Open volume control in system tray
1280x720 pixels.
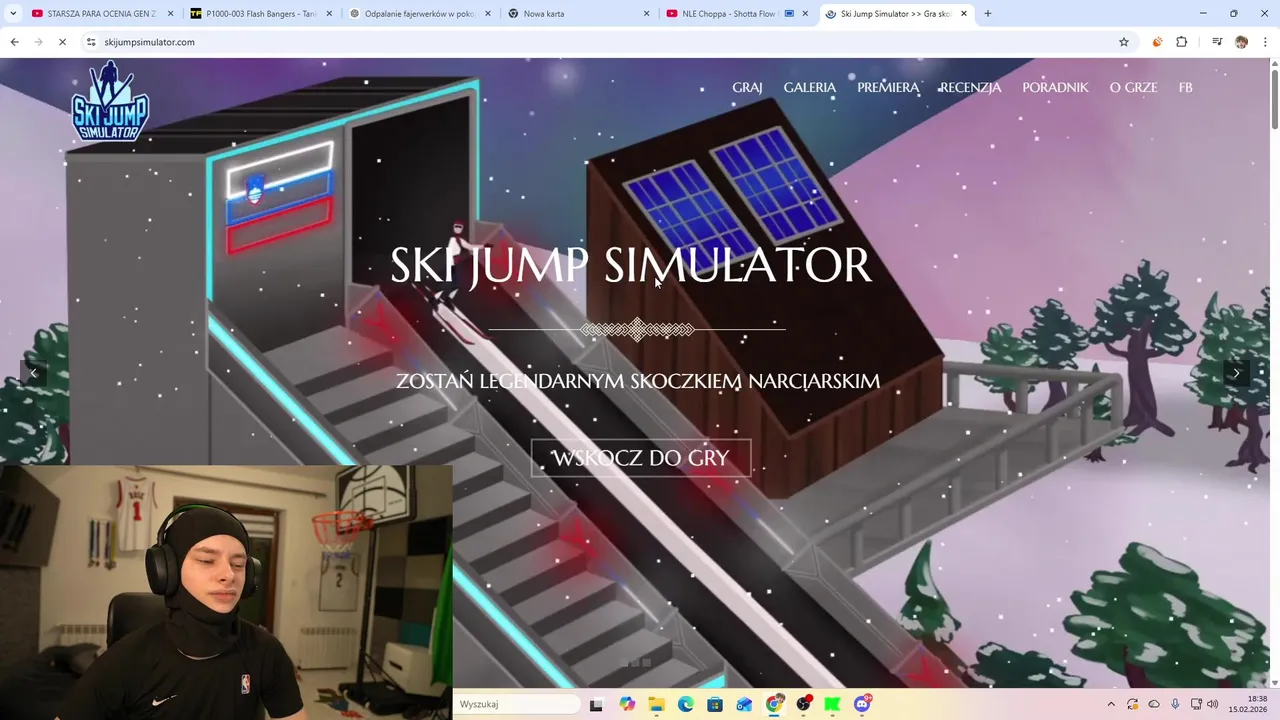[1213, 704]
